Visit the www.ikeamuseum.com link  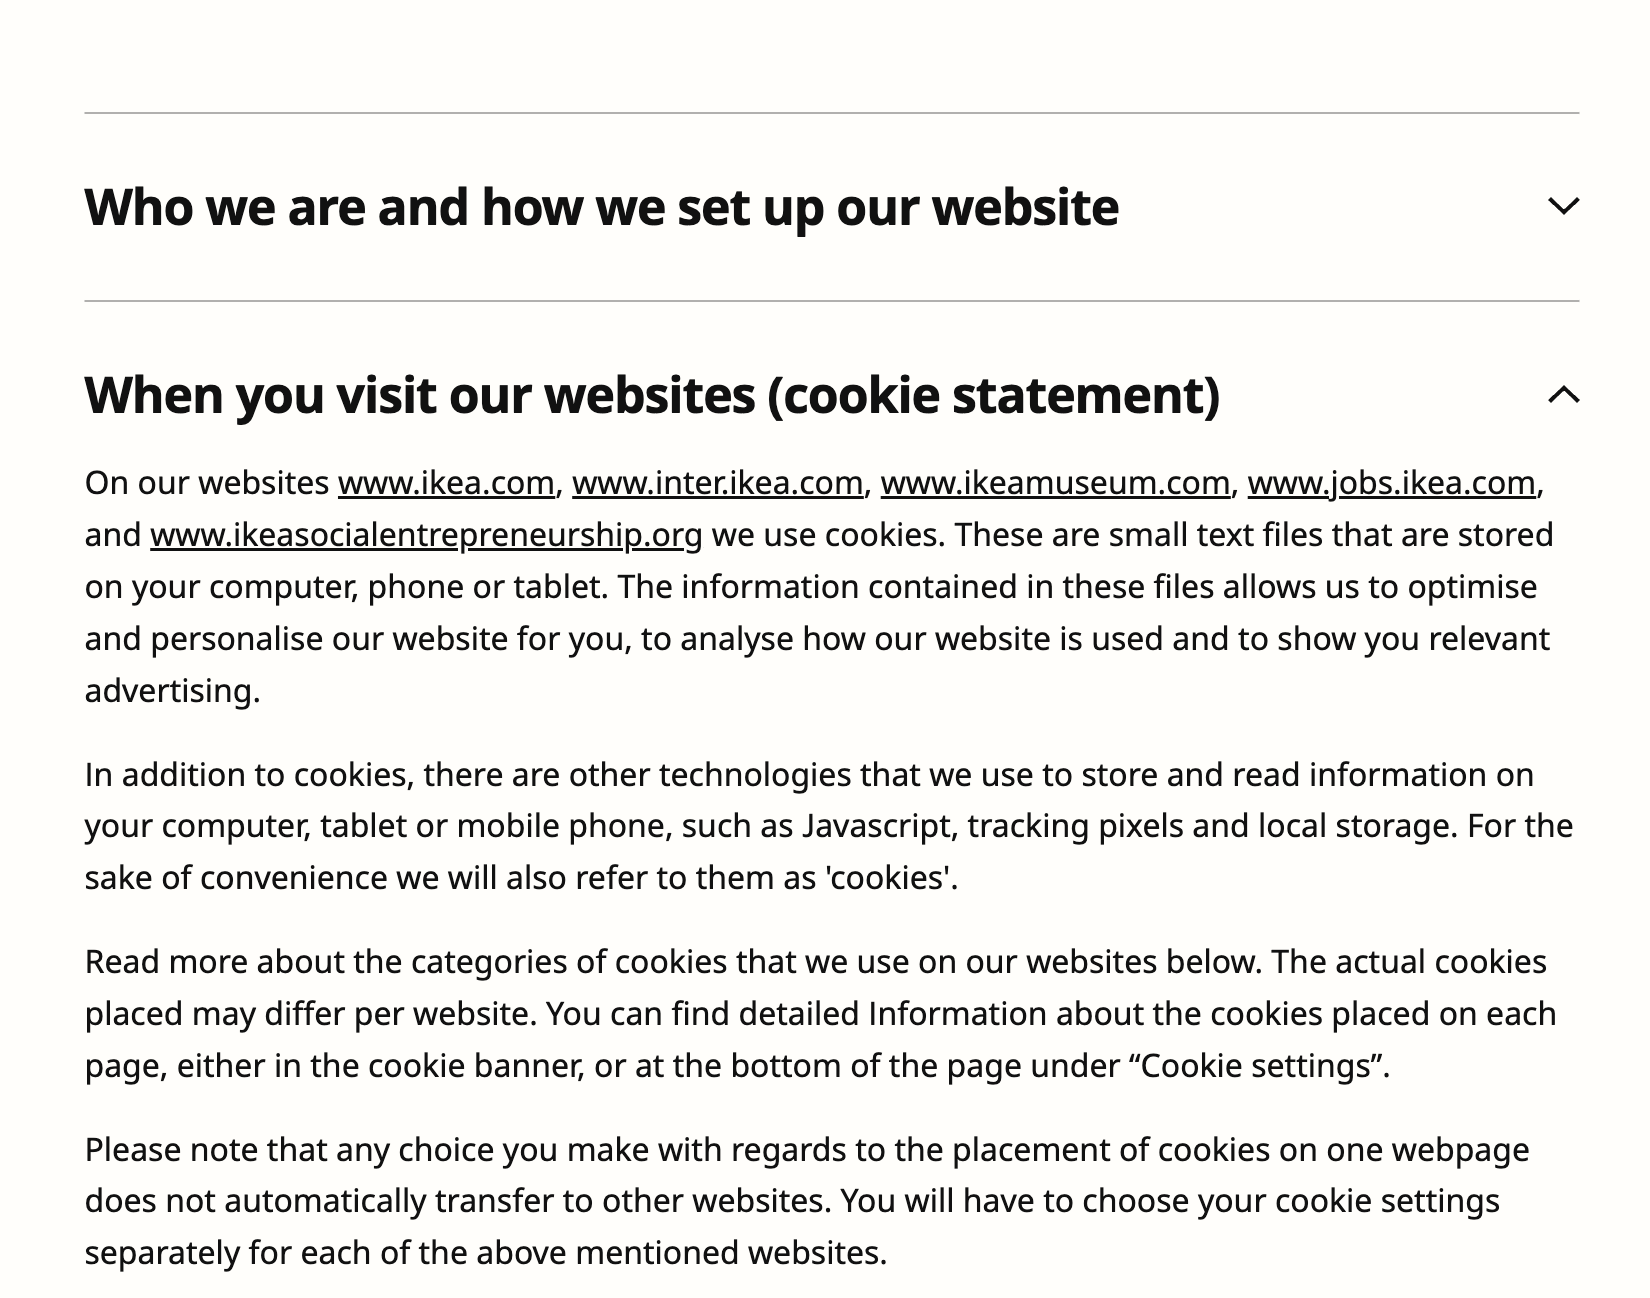(x=1055, y=483)
